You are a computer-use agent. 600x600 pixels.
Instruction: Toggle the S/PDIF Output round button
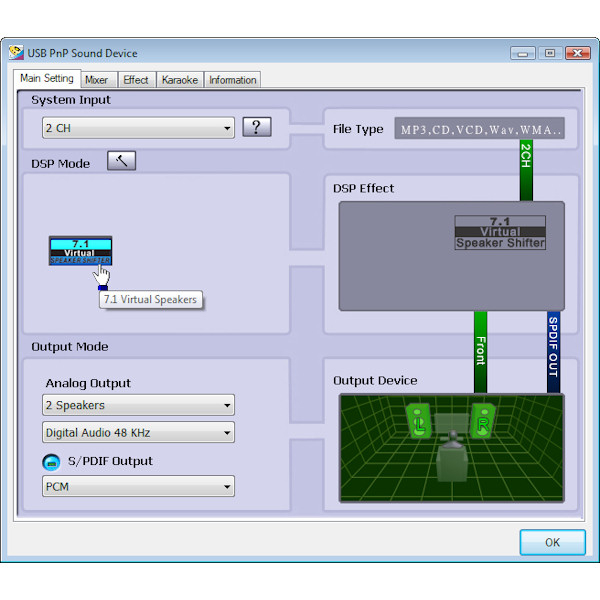[x=51, y=462]
